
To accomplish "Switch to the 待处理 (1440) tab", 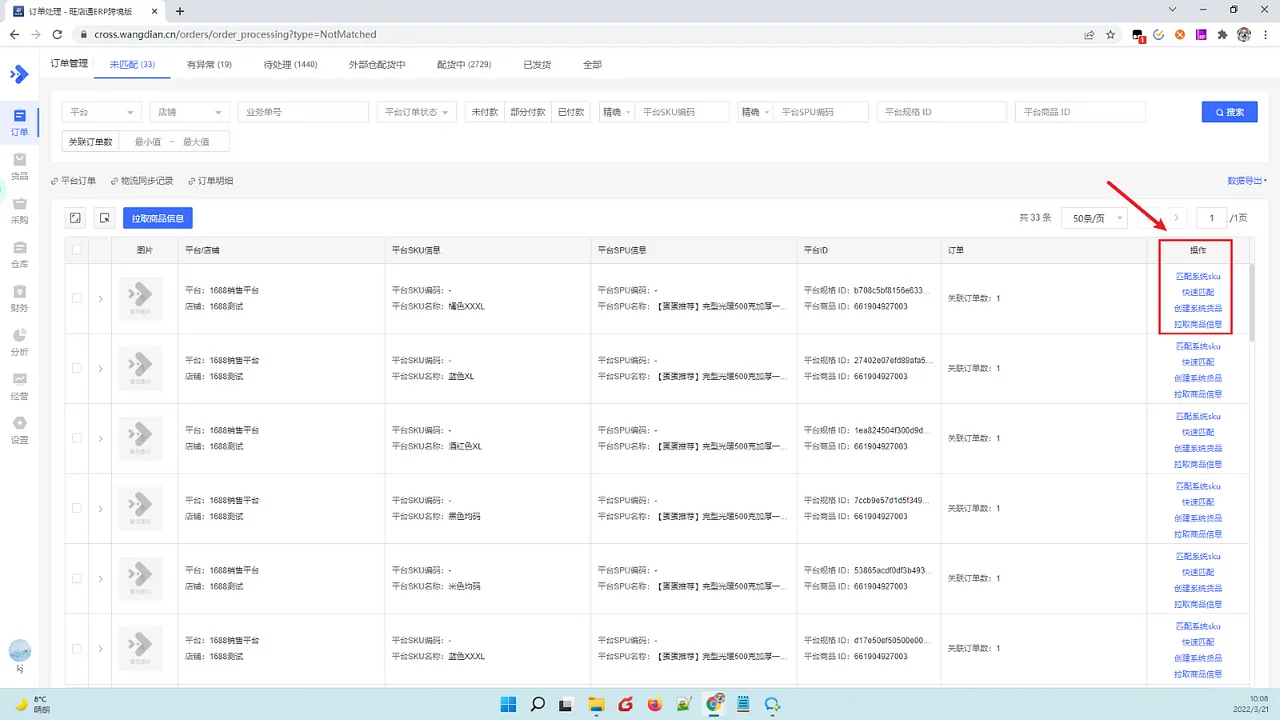I will (x=289, y=64).
